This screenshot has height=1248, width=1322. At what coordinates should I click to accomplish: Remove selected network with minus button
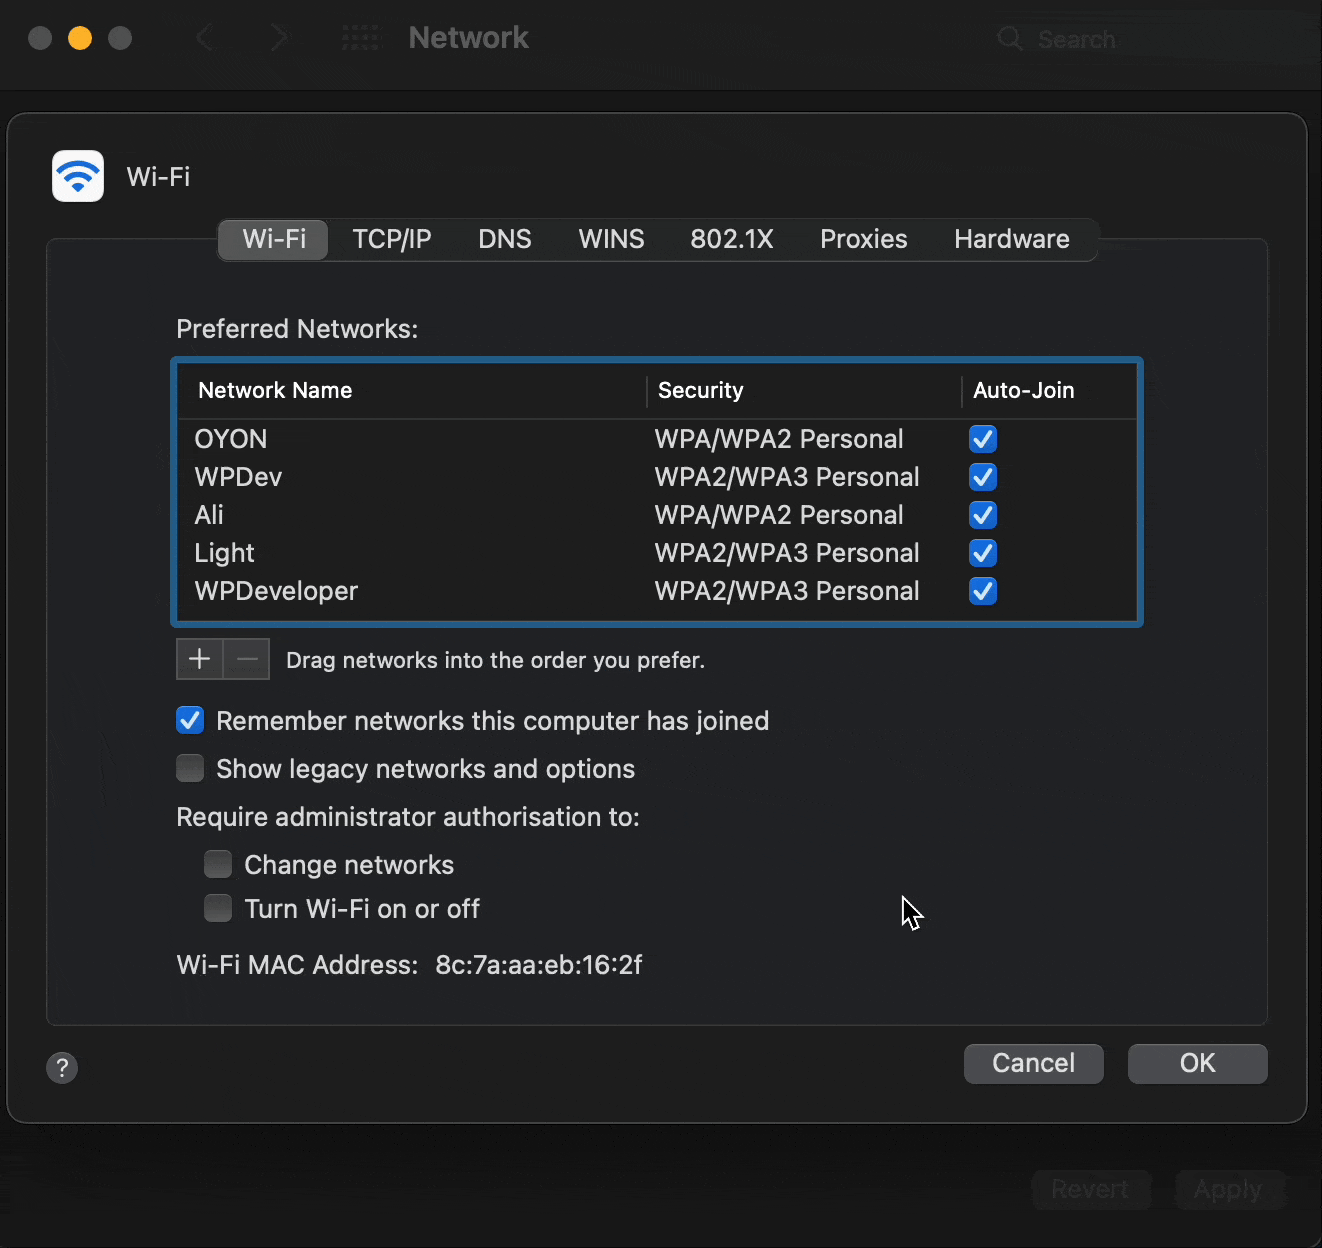tap(246, 659)
